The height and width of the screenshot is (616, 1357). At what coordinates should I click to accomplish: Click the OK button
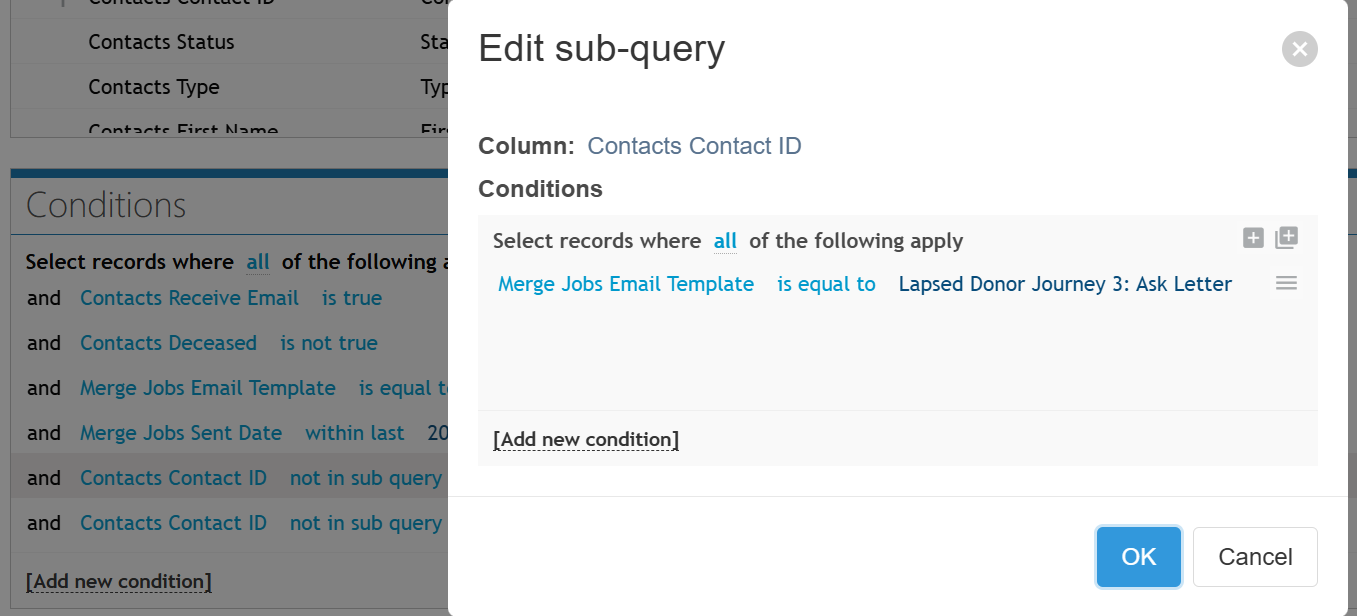(x=1139, y=557)
